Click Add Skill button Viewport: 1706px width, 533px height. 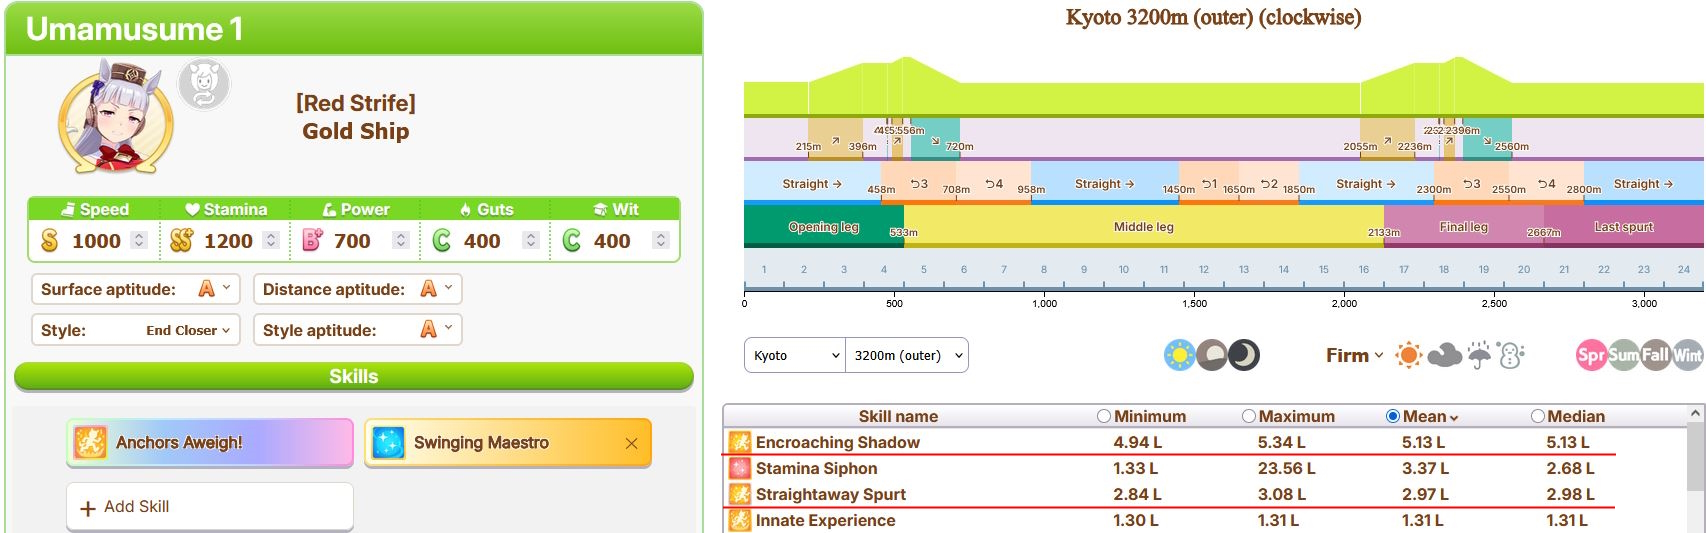(210, 507)
